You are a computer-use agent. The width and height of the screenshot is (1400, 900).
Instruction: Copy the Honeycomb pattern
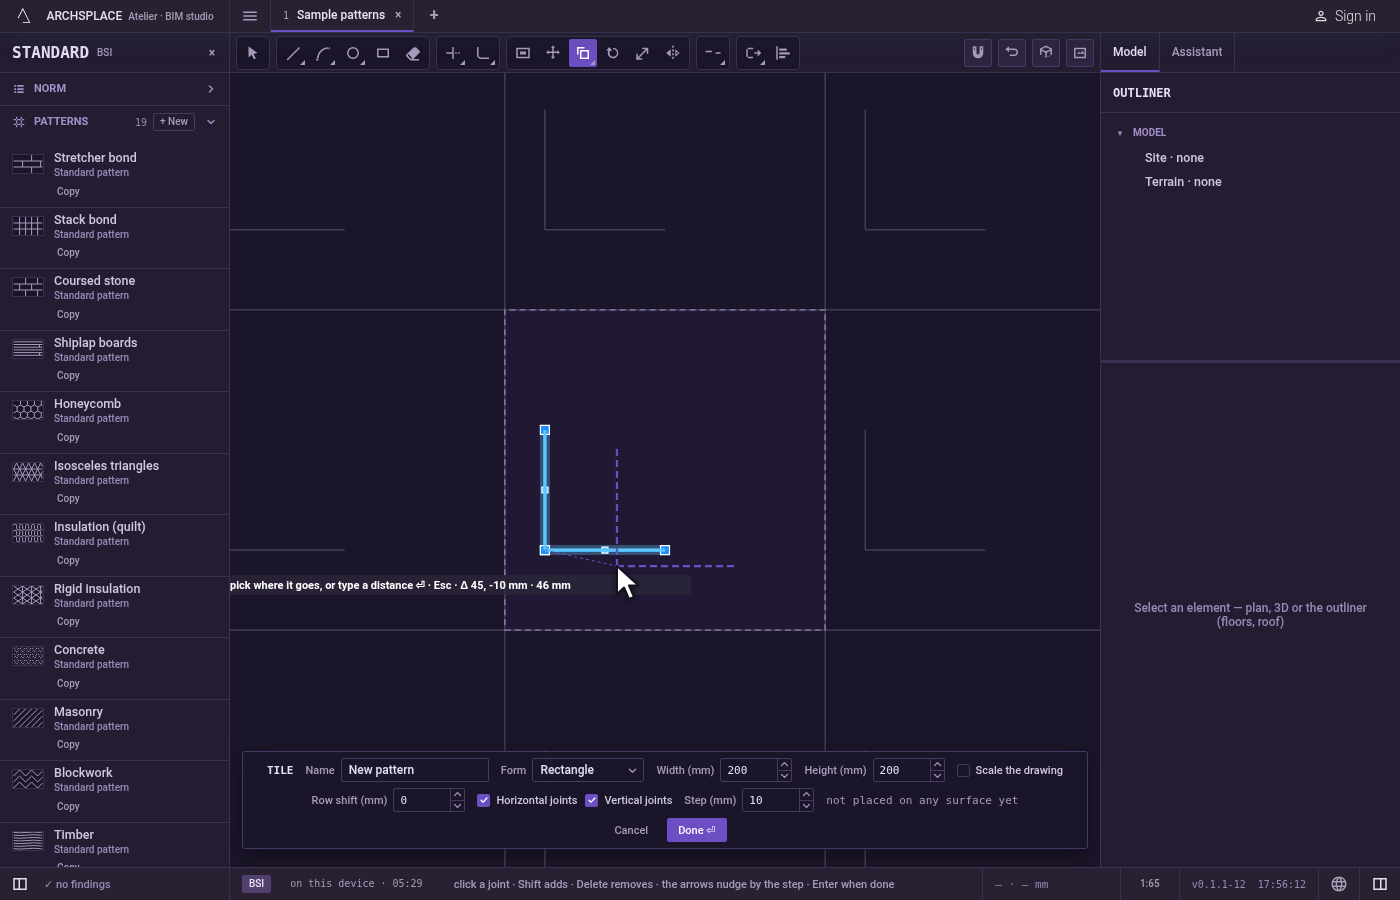click(68, 438)
